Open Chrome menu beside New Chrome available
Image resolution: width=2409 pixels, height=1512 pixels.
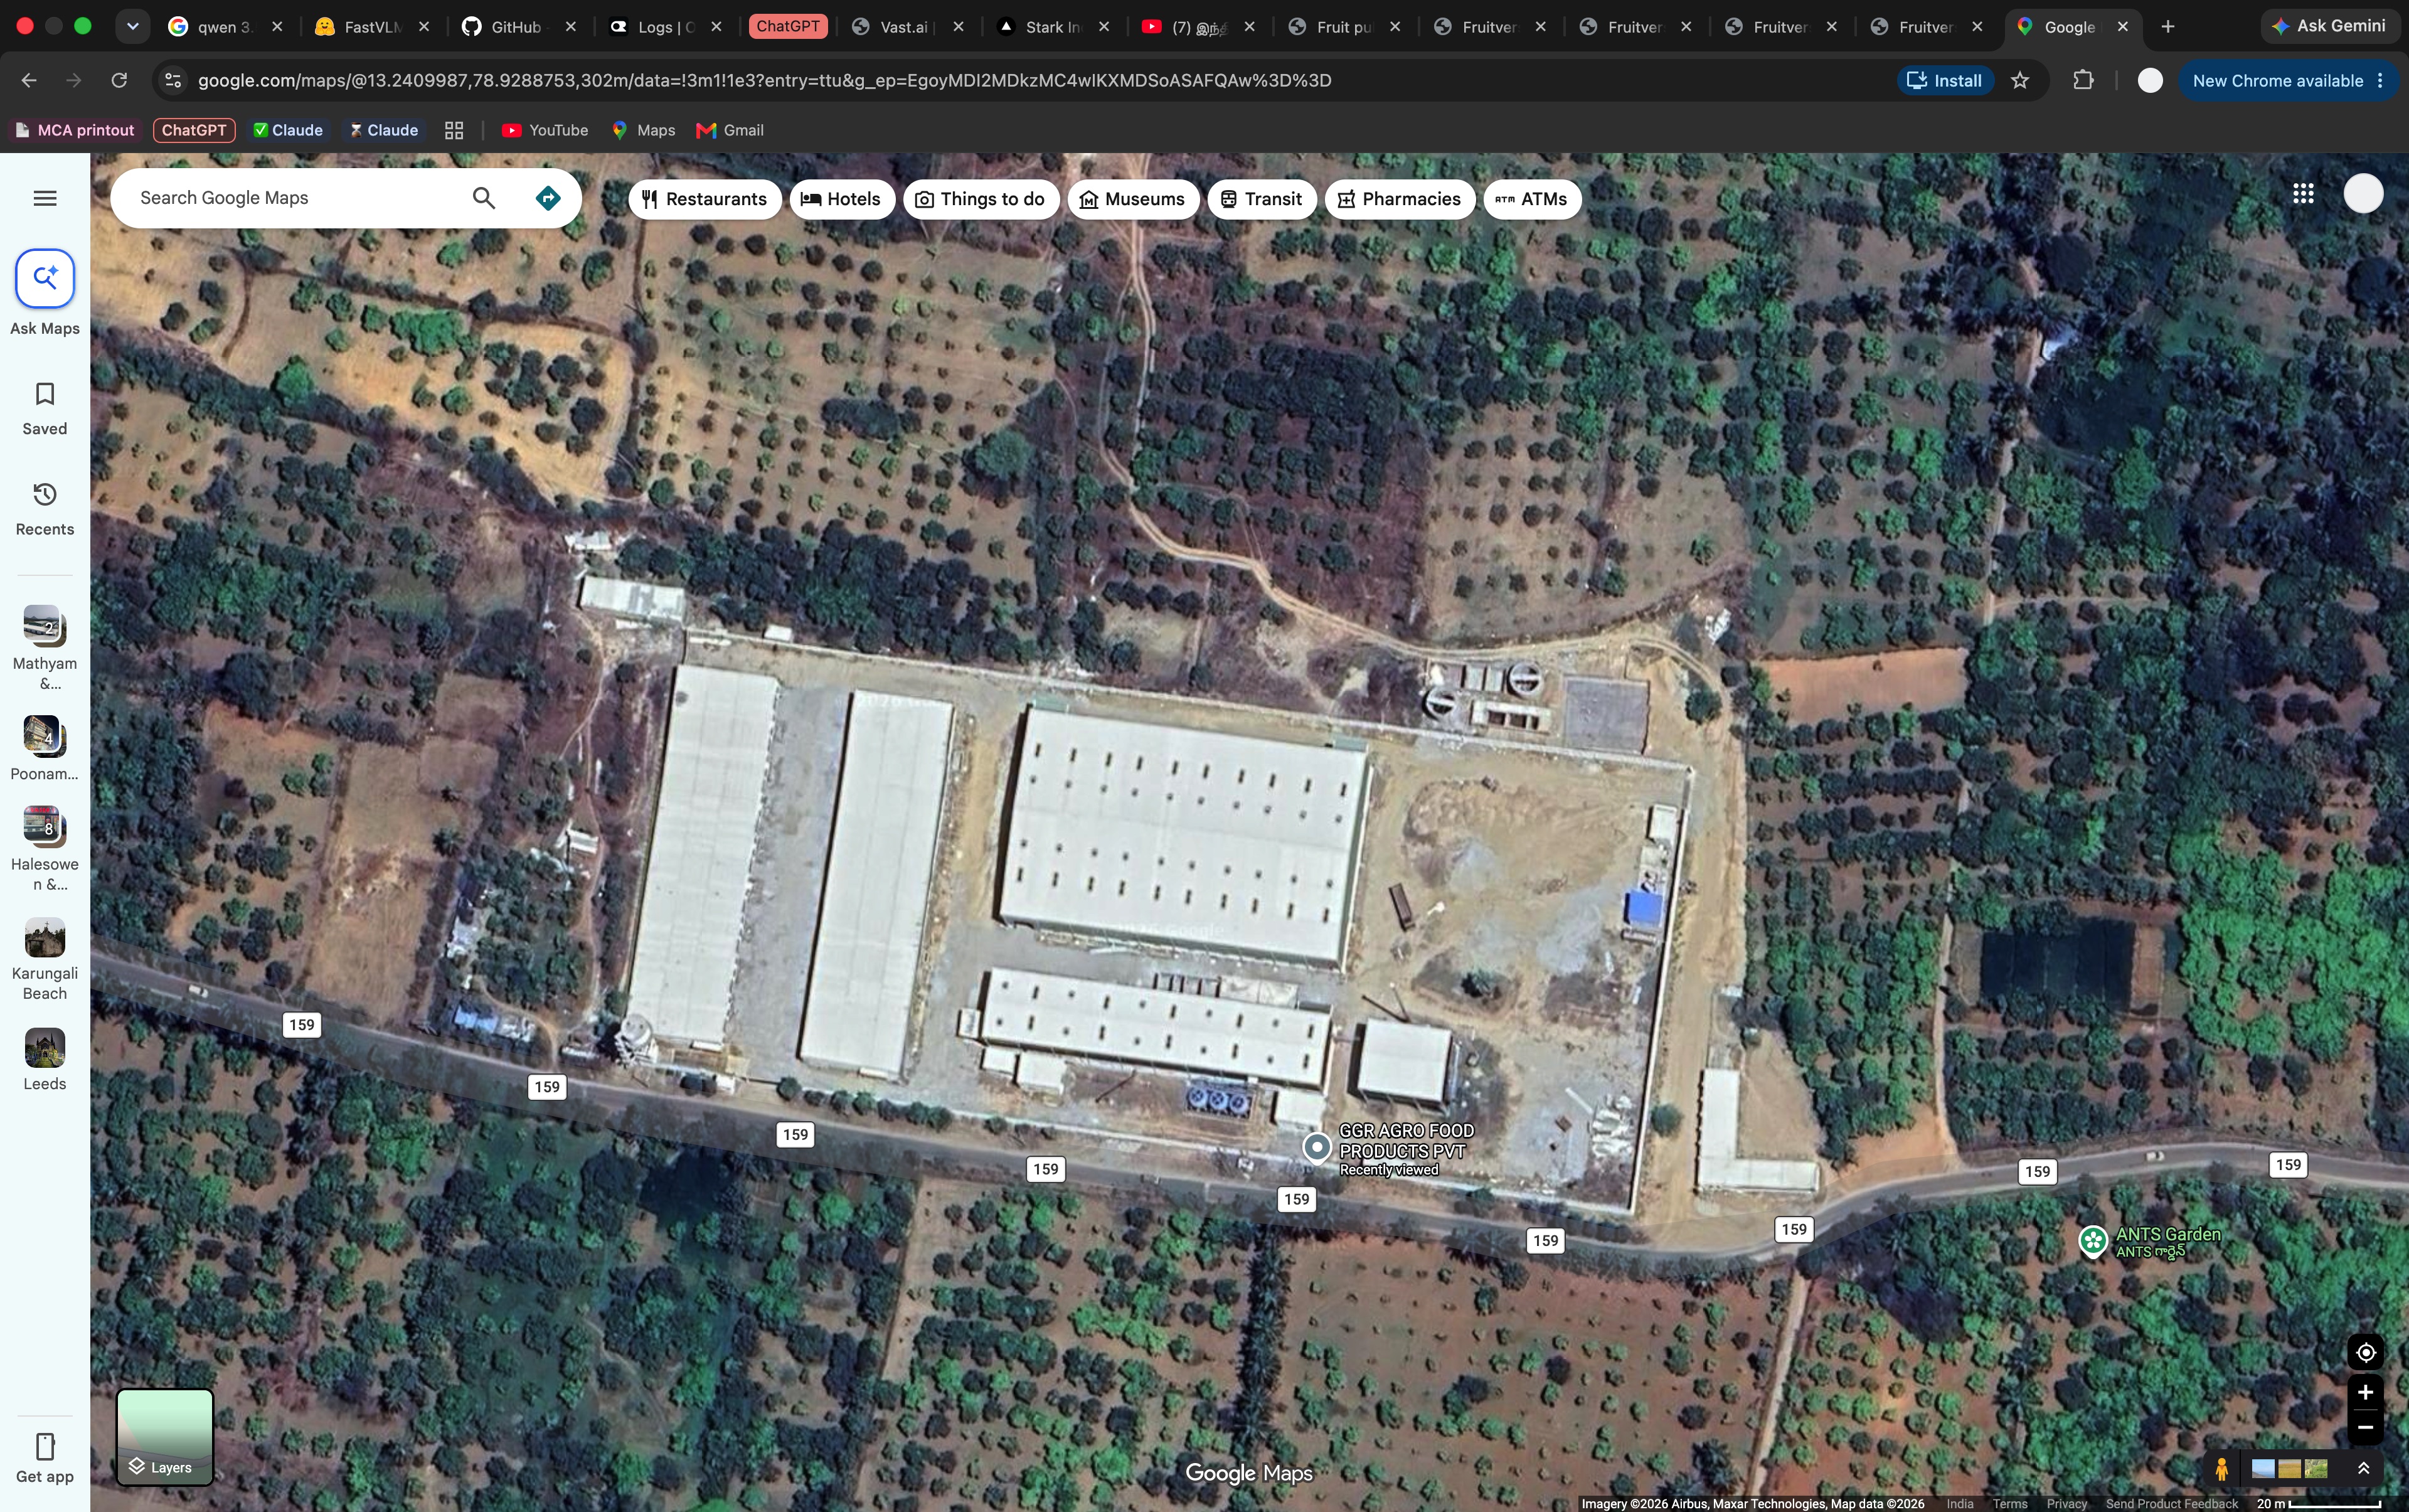[x=2381, y=81]
